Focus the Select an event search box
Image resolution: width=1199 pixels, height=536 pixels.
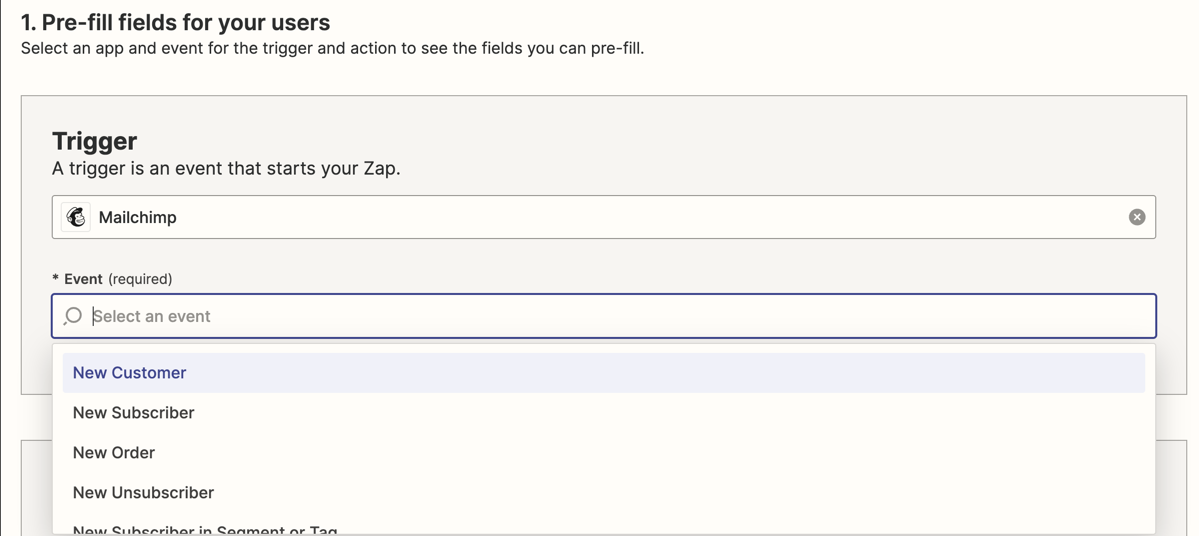click(x=603, y=316)
